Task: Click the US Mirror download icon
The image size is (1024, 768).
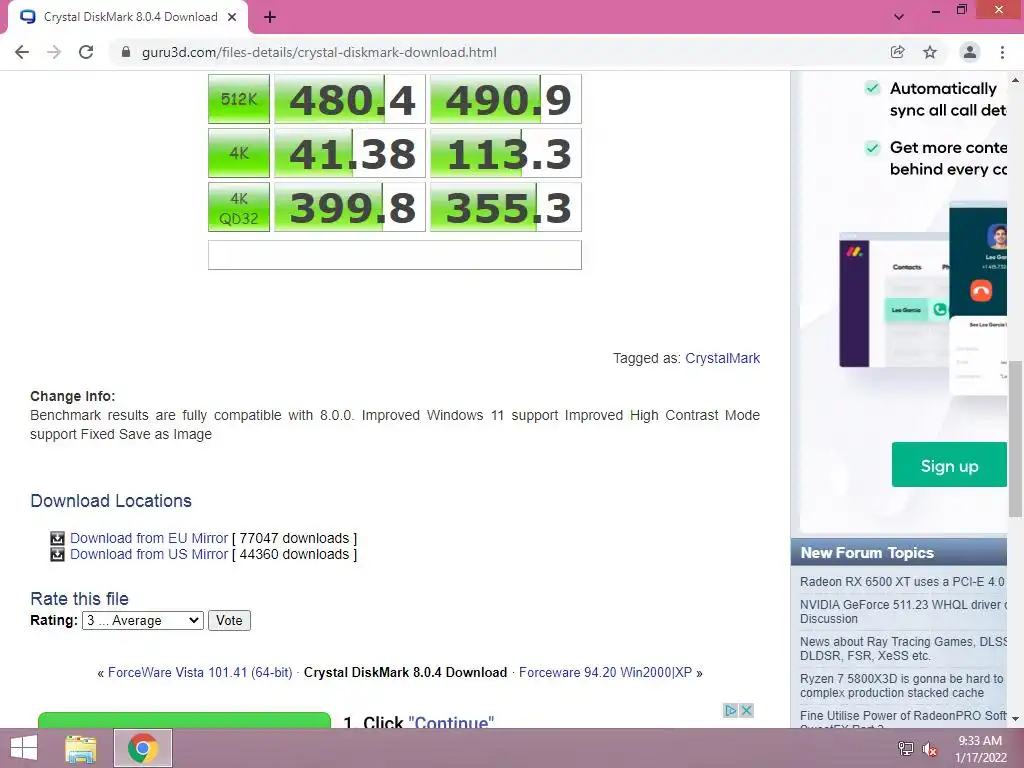Action: pos(57,554)
